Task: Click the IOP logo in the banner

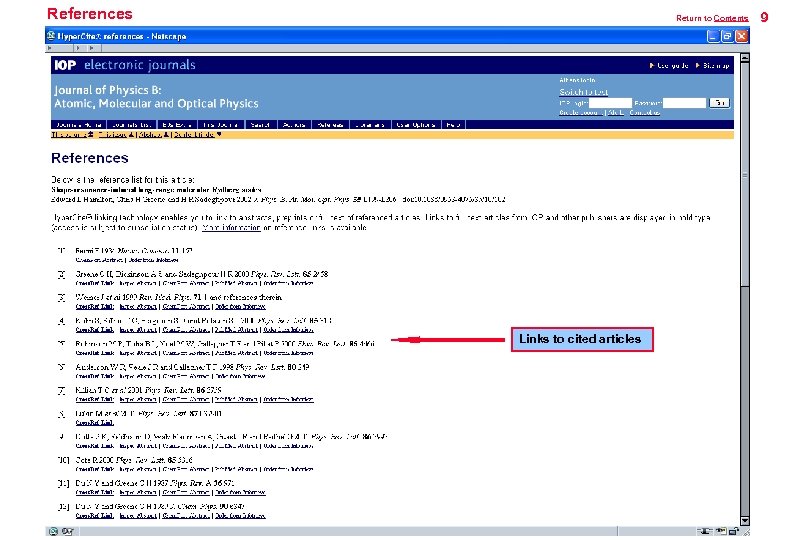Action: (x=65, y=65)
